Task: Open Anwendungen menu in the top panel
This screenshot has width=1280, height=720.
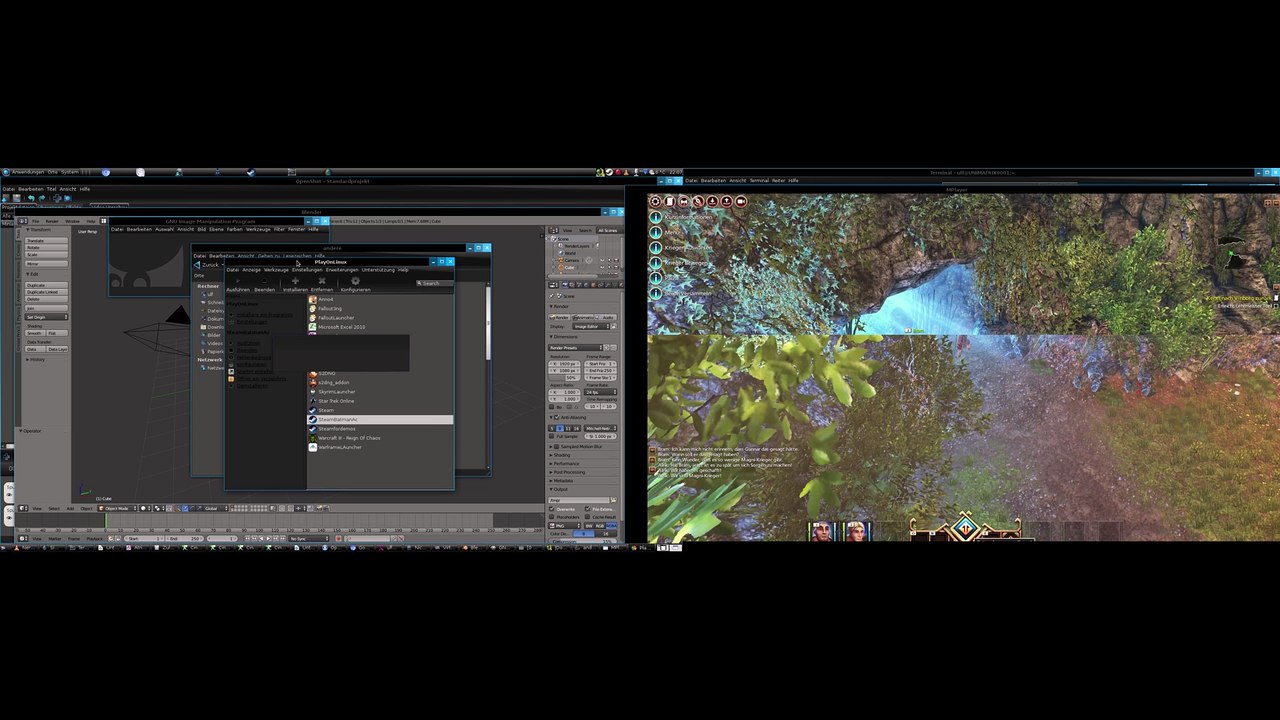Action: [x=28, y=172]
